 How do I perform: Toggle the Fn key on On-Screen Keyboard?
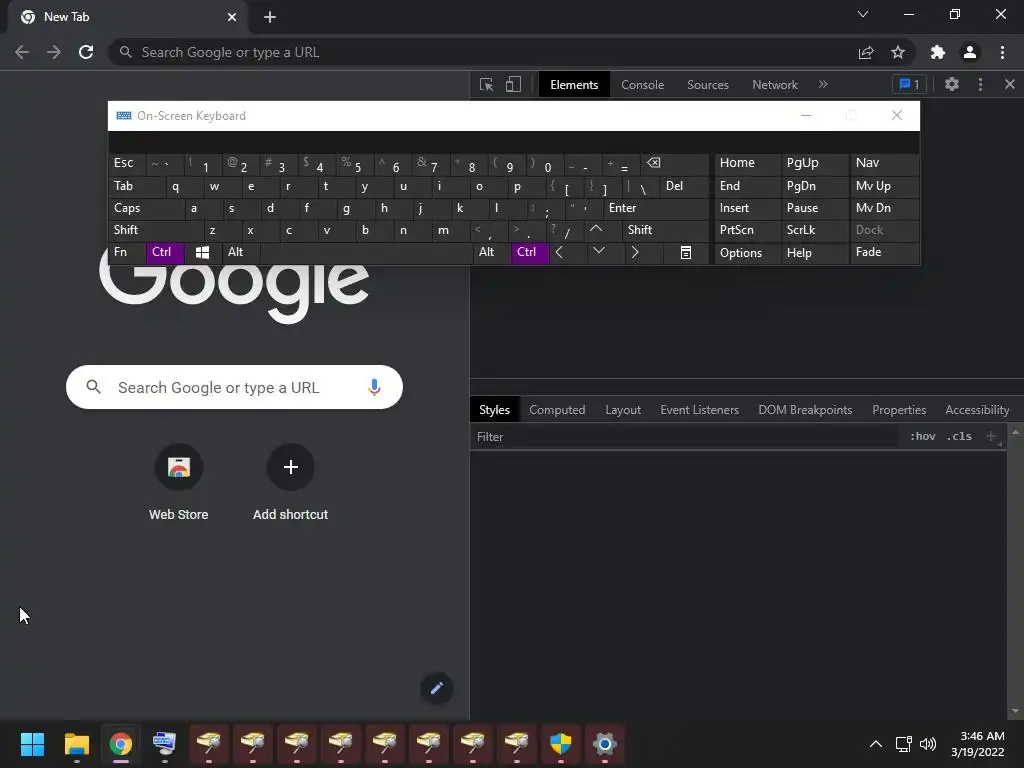(127, 252)
